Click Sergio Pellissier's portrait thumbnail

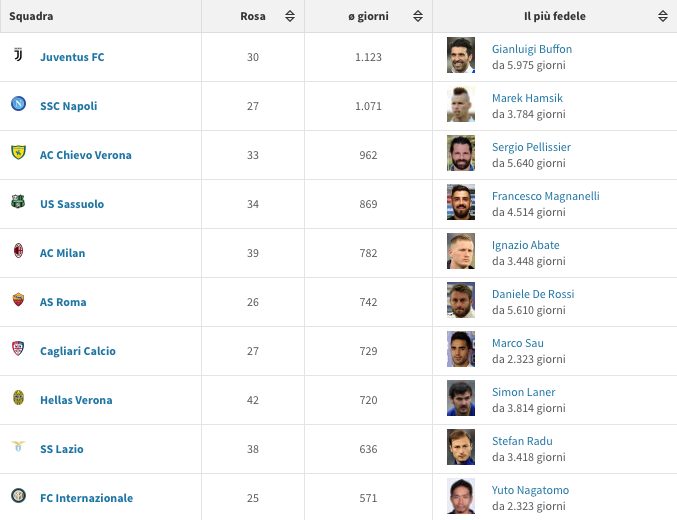coord(461,154)
